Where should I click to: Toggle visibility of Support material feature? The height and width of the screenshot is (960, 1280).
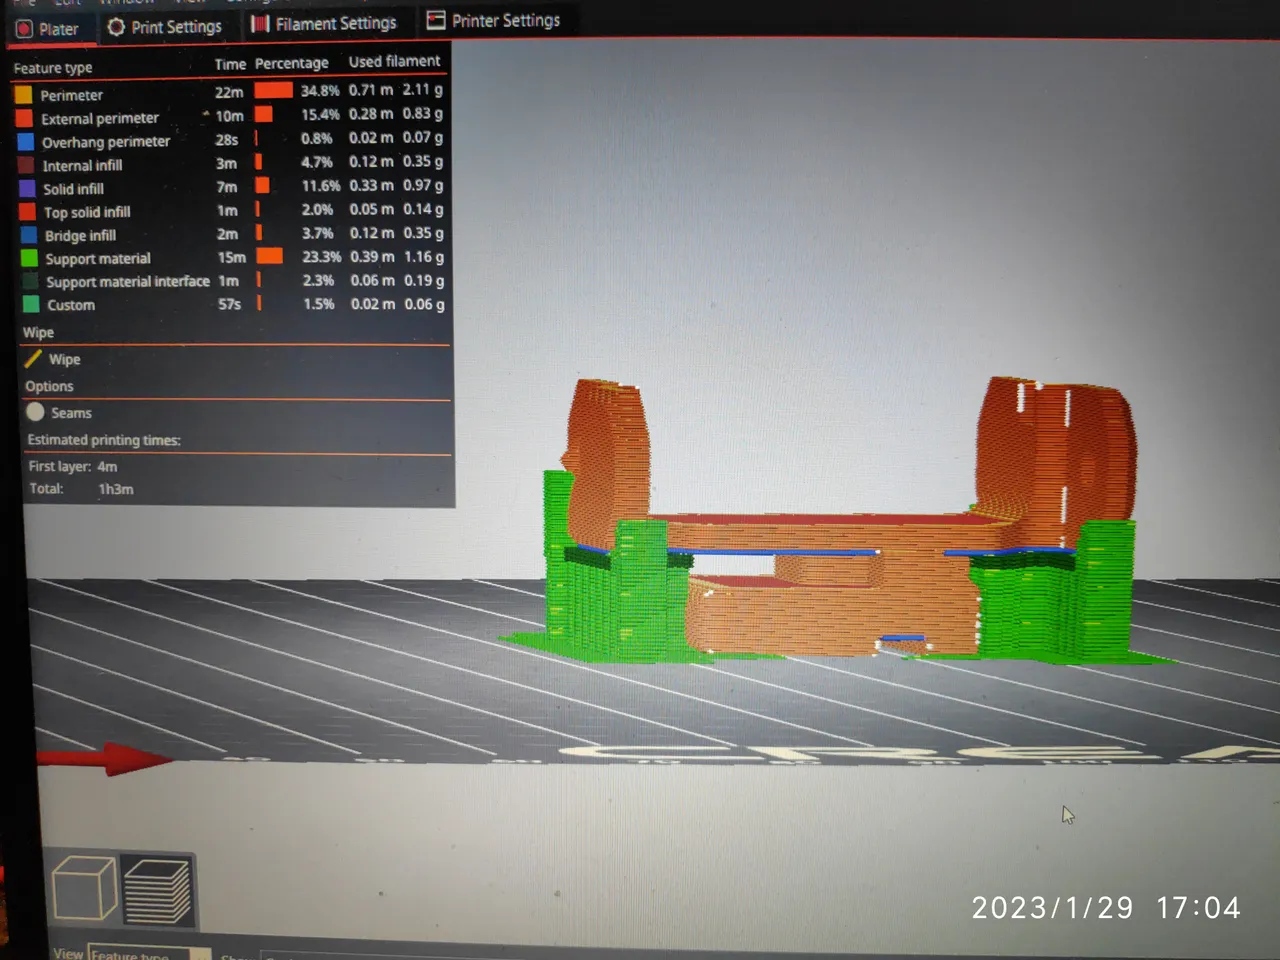coord(29,258)
